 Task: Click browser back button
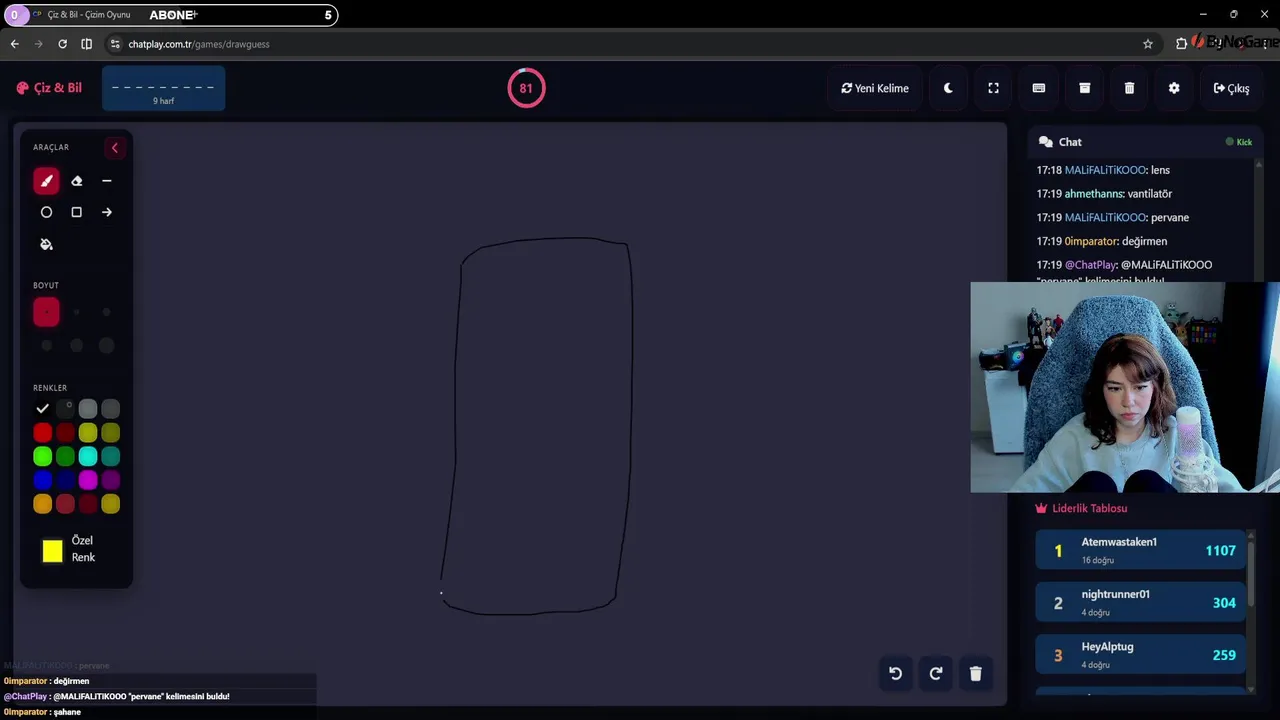pyautogui.click(x=14, y=44)
